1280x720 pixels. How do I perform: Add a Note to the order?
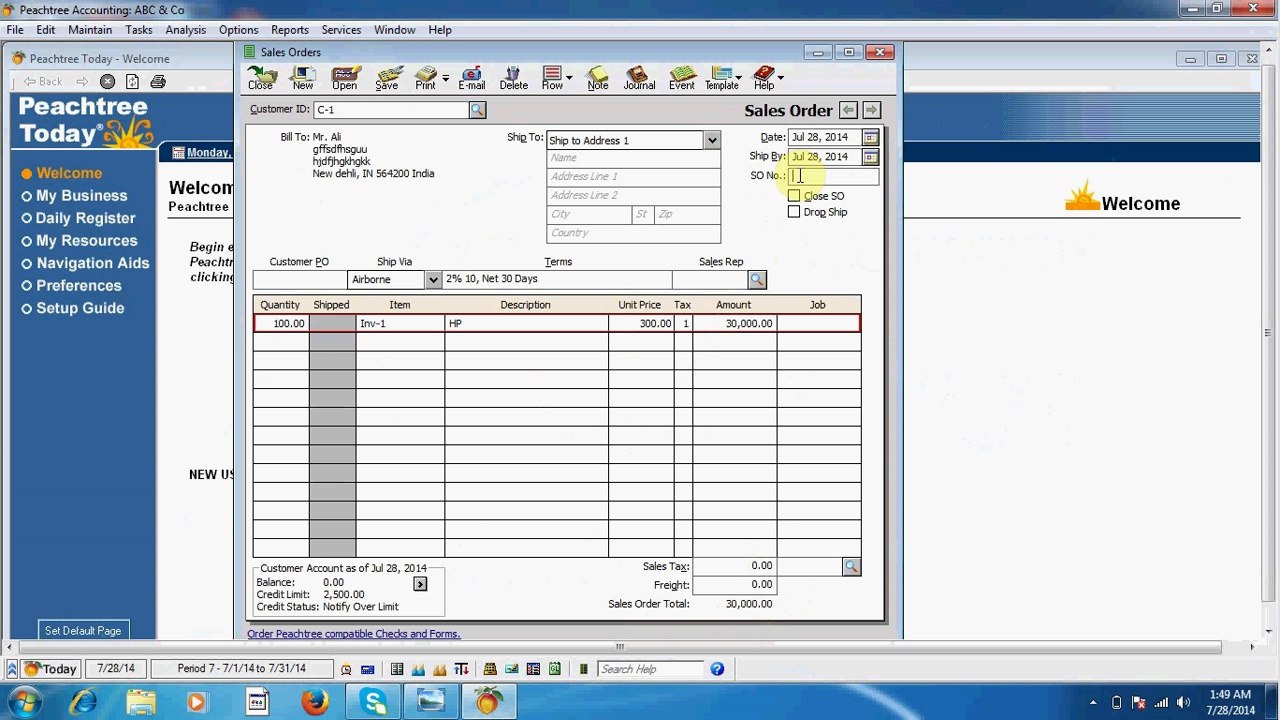(597, 78)
